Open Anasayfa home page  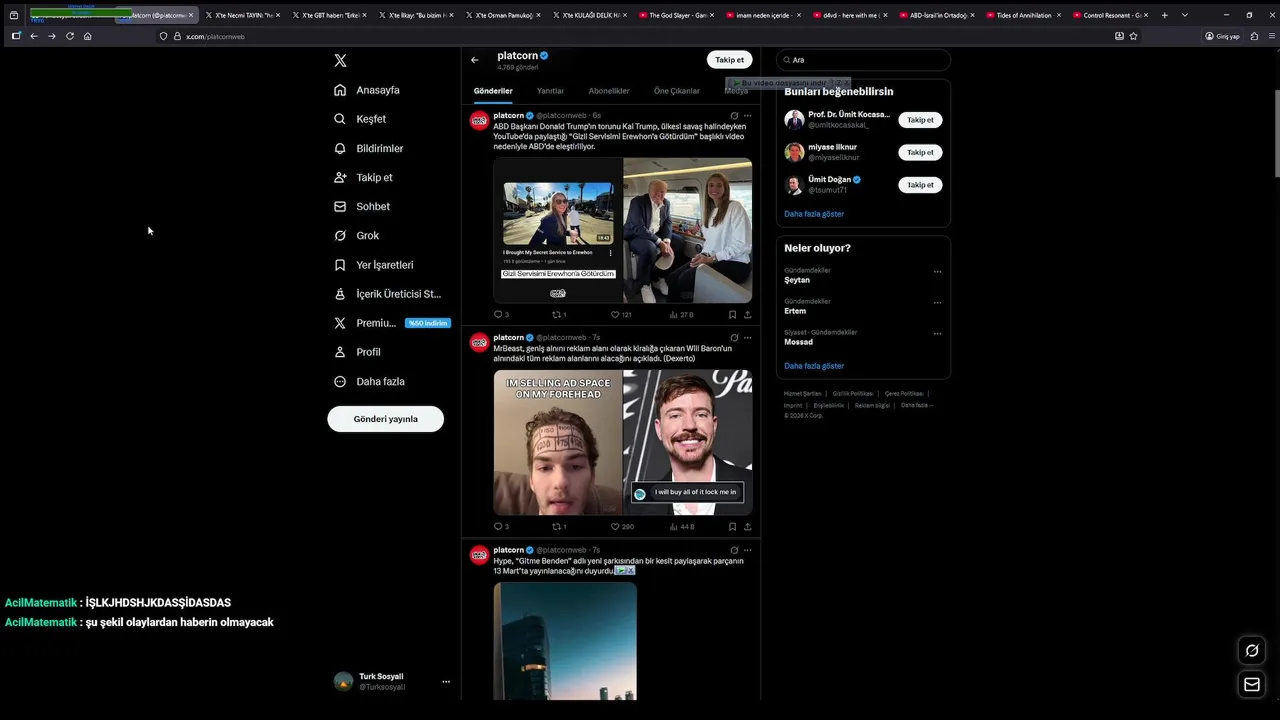(367, 90)
